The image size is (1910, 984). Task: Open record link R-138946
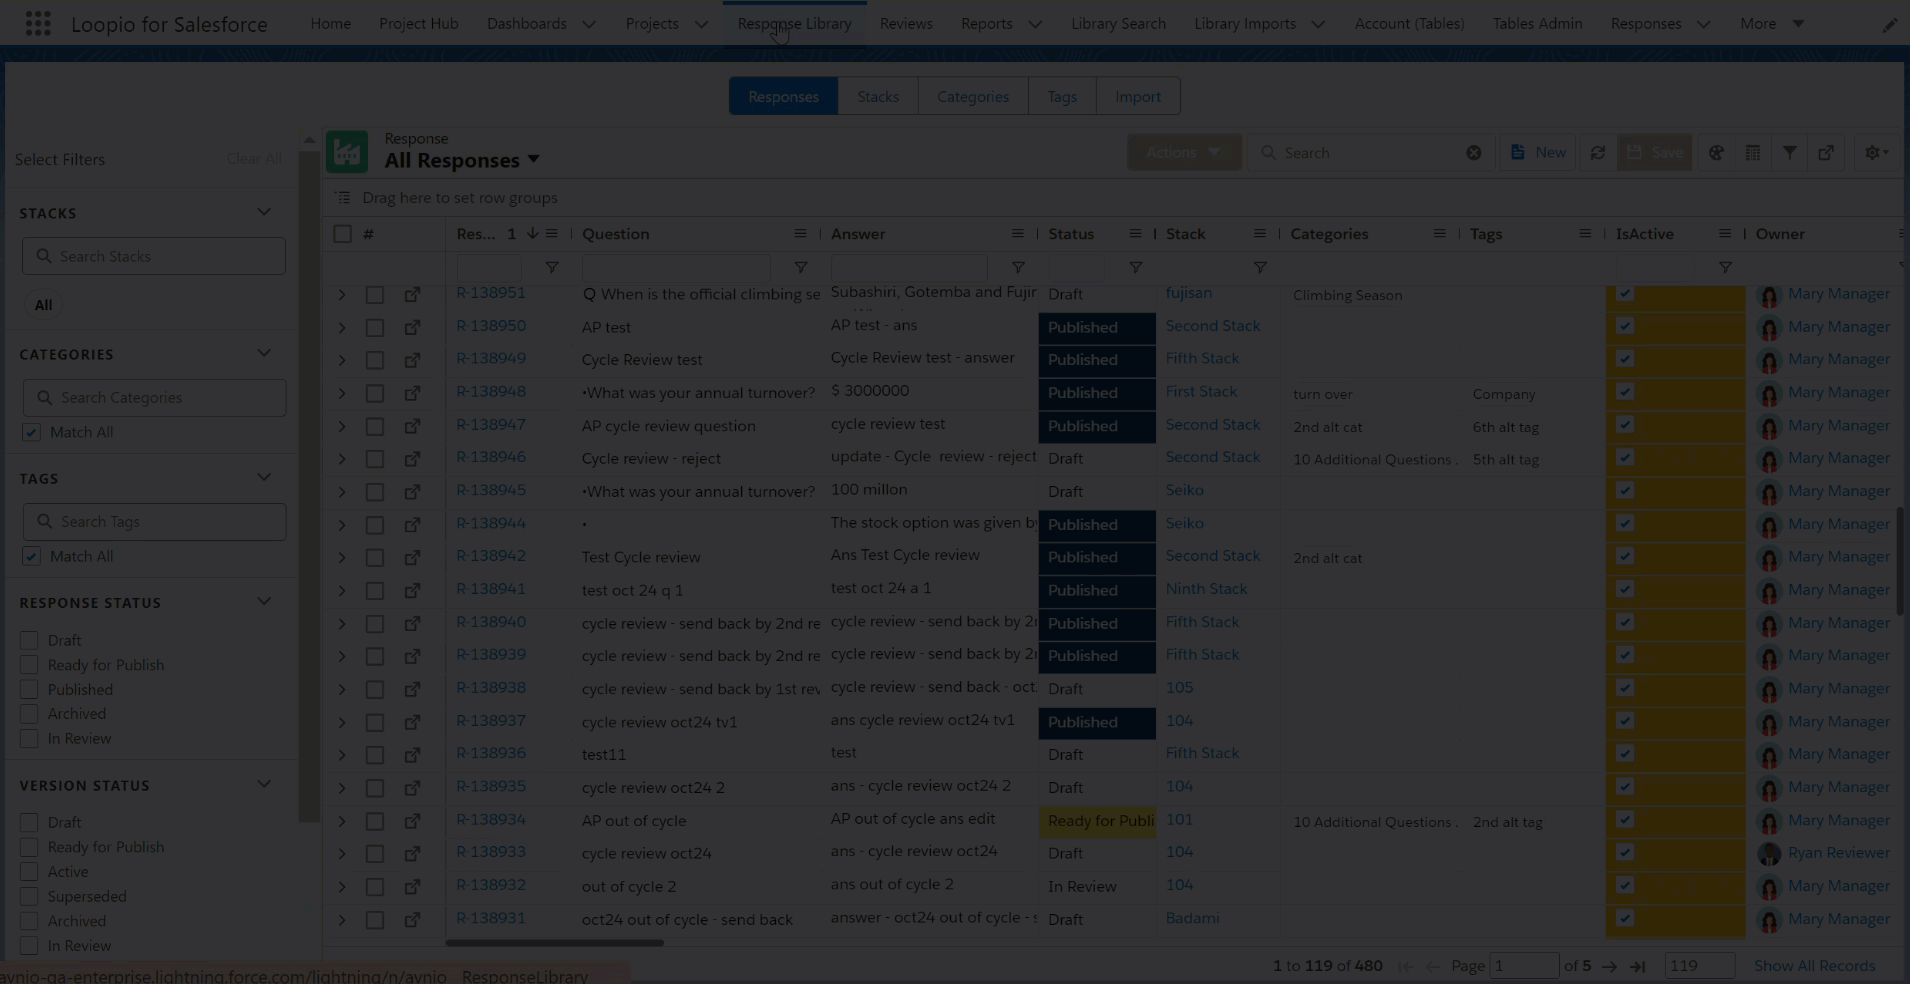pos(491,457)
